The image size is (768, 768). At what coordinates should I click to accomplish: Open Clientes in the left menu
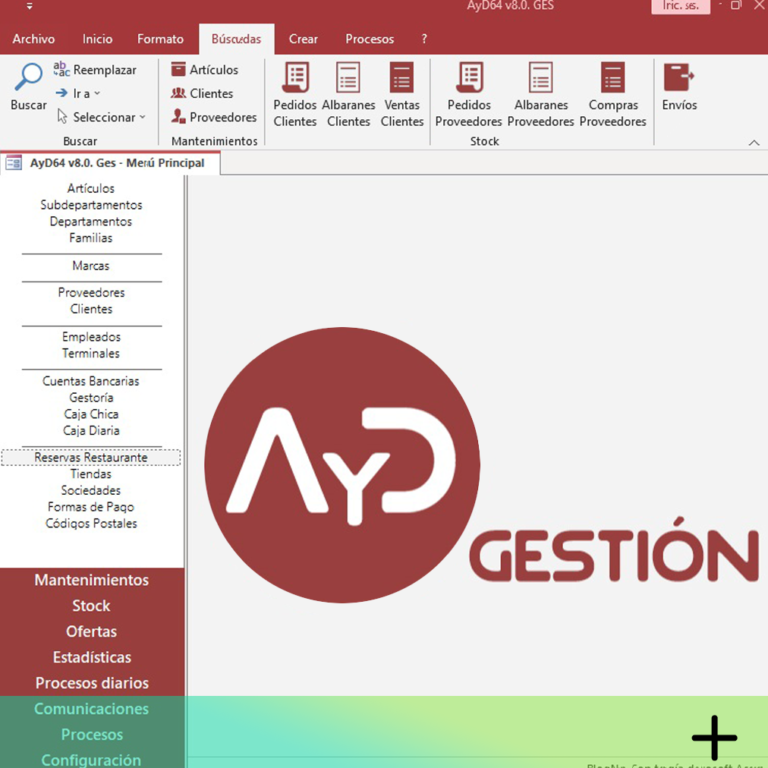pos(91,309)
